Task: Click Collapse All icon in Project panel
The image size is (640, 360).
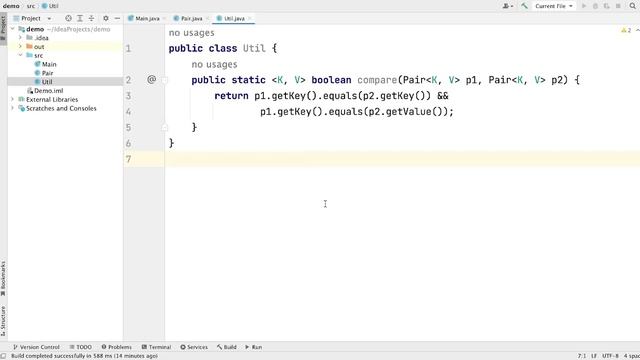Action: tap(91, 18)
